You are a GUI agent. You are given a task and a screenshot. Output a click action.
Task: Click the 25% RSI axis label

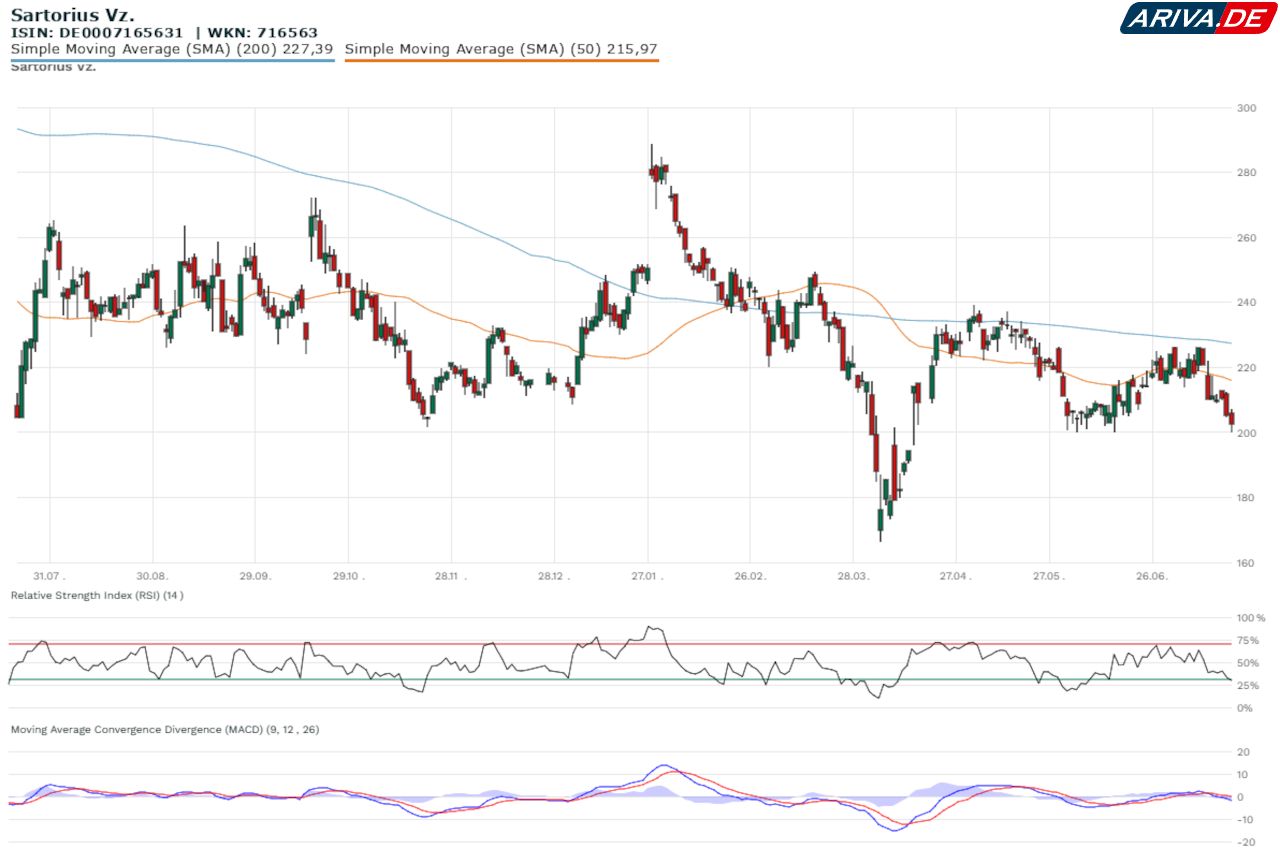[1248, 686]
